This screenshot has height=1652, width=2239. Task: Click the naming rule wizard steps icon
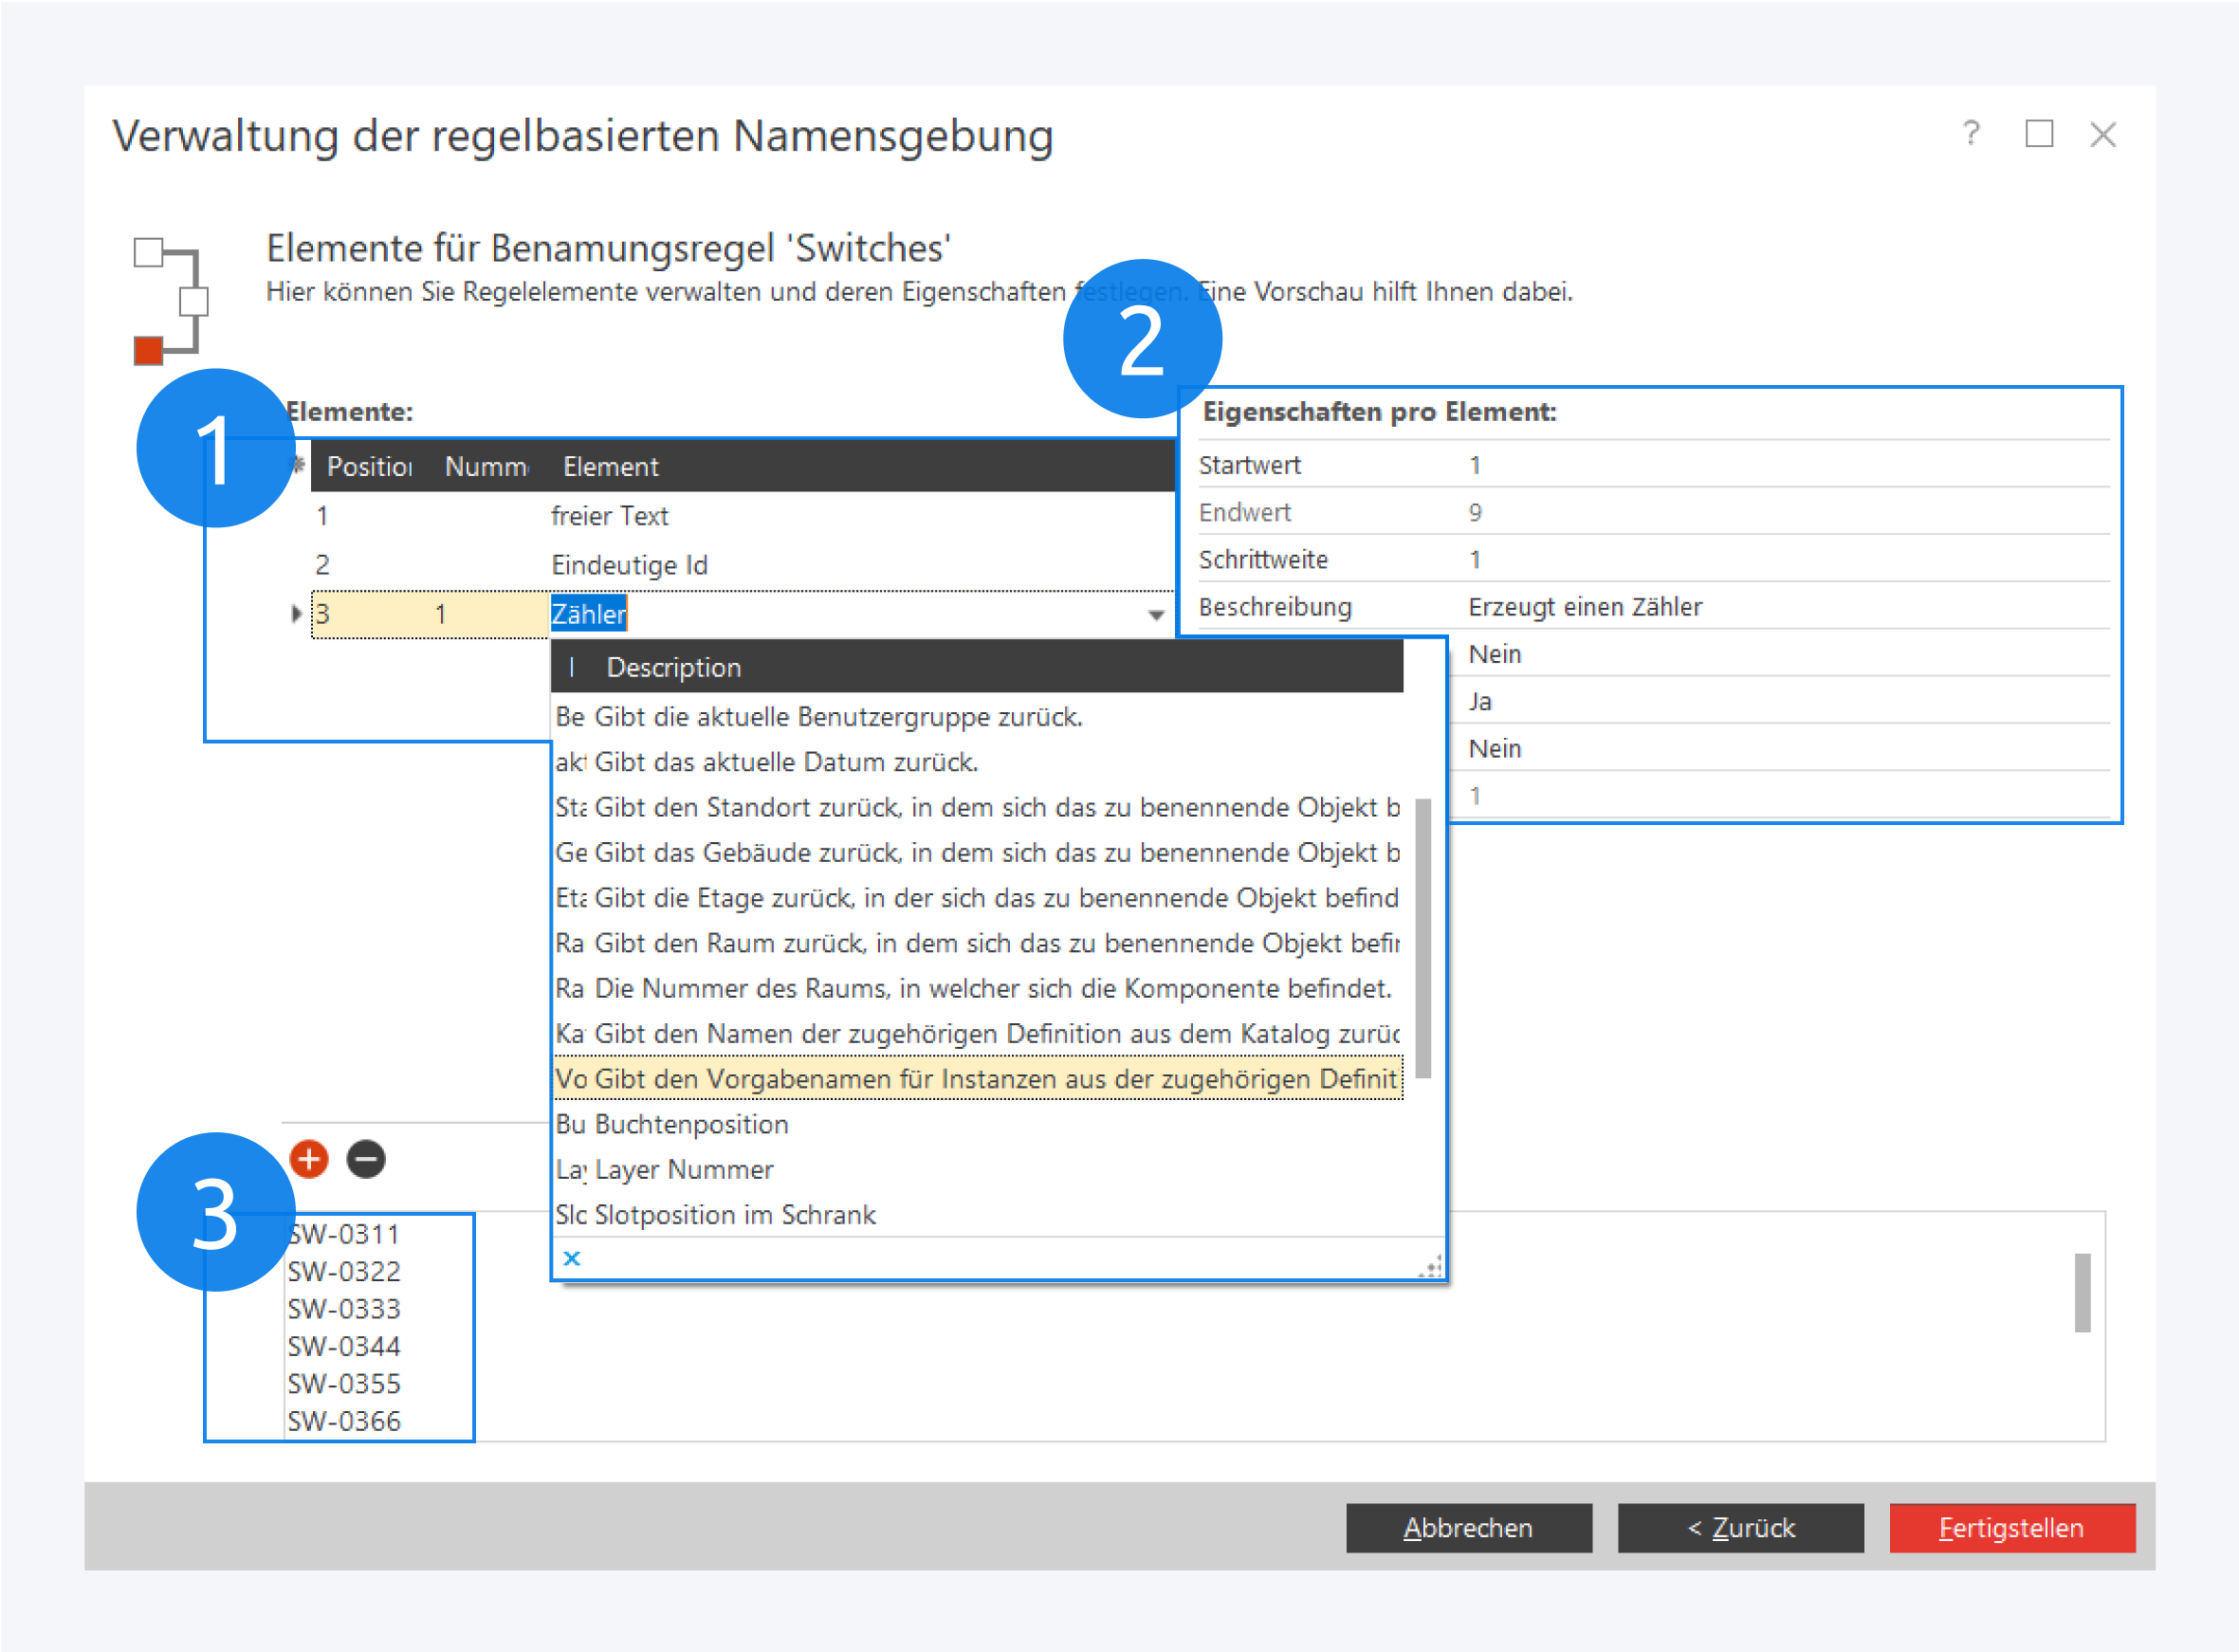tap(170, 300)
